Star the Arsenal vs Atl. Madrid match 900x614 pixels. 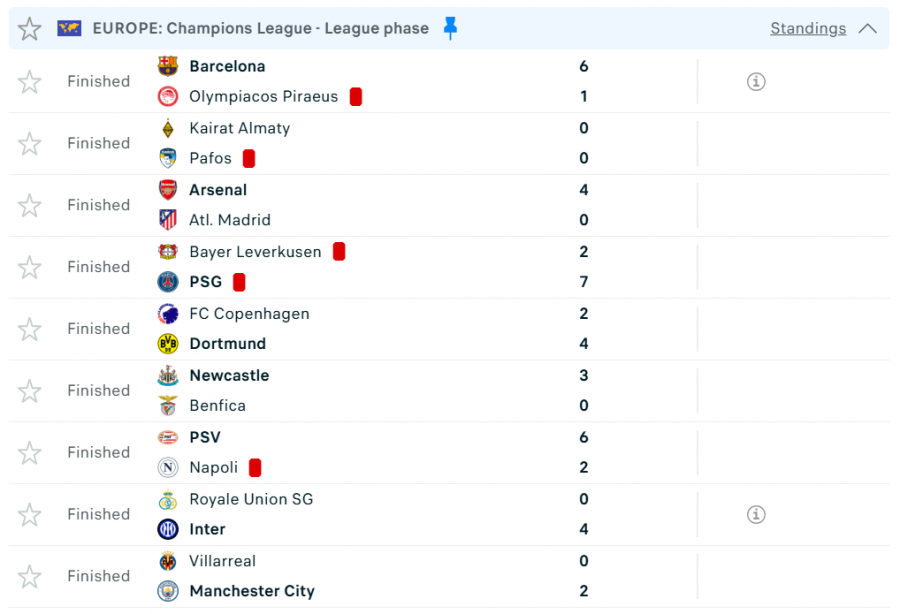point(30,206)
